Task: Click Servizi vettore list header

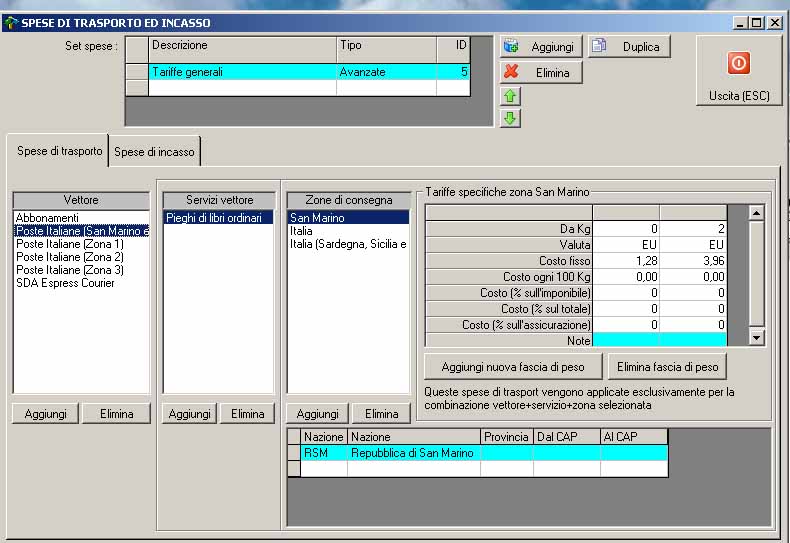Action: click(219, 200)
